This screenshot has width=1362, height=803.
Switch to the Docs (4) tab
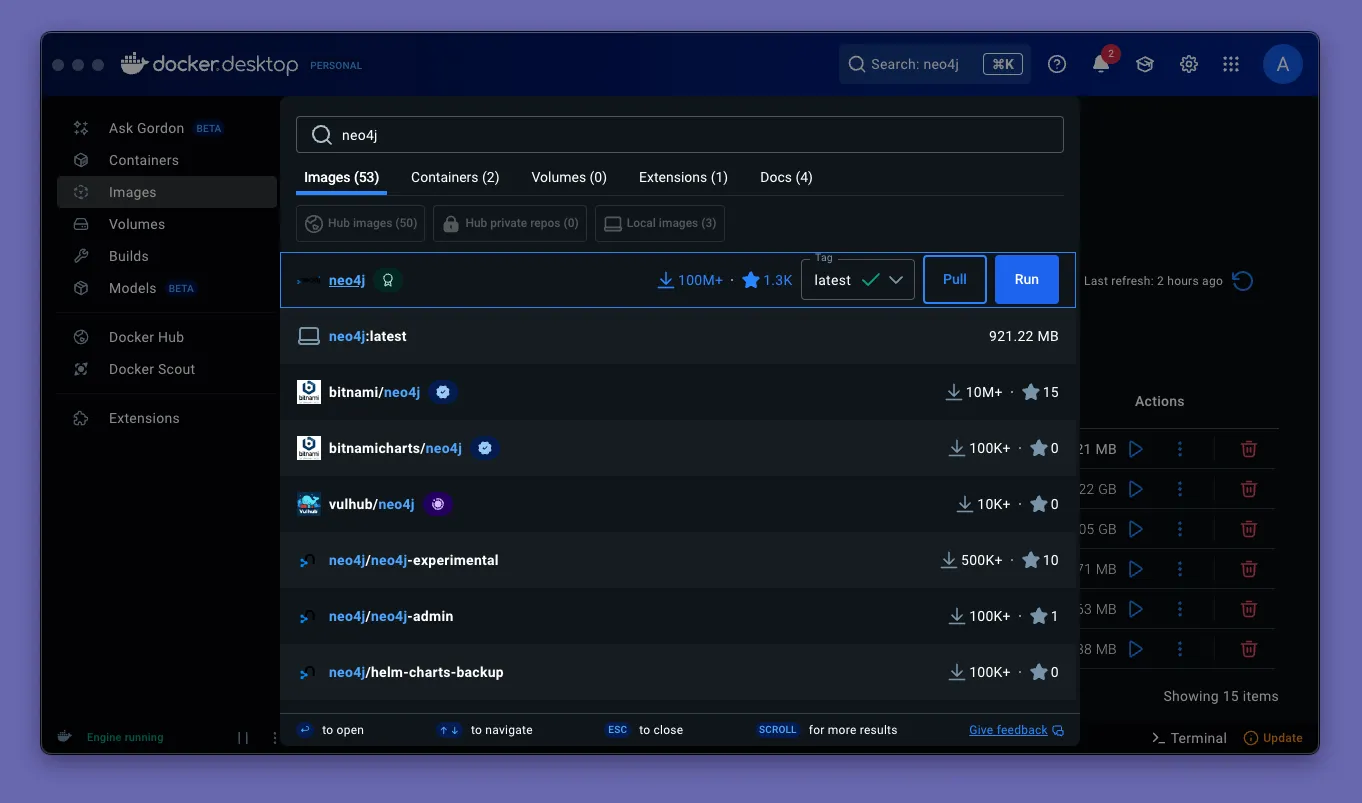coord(786,177)
